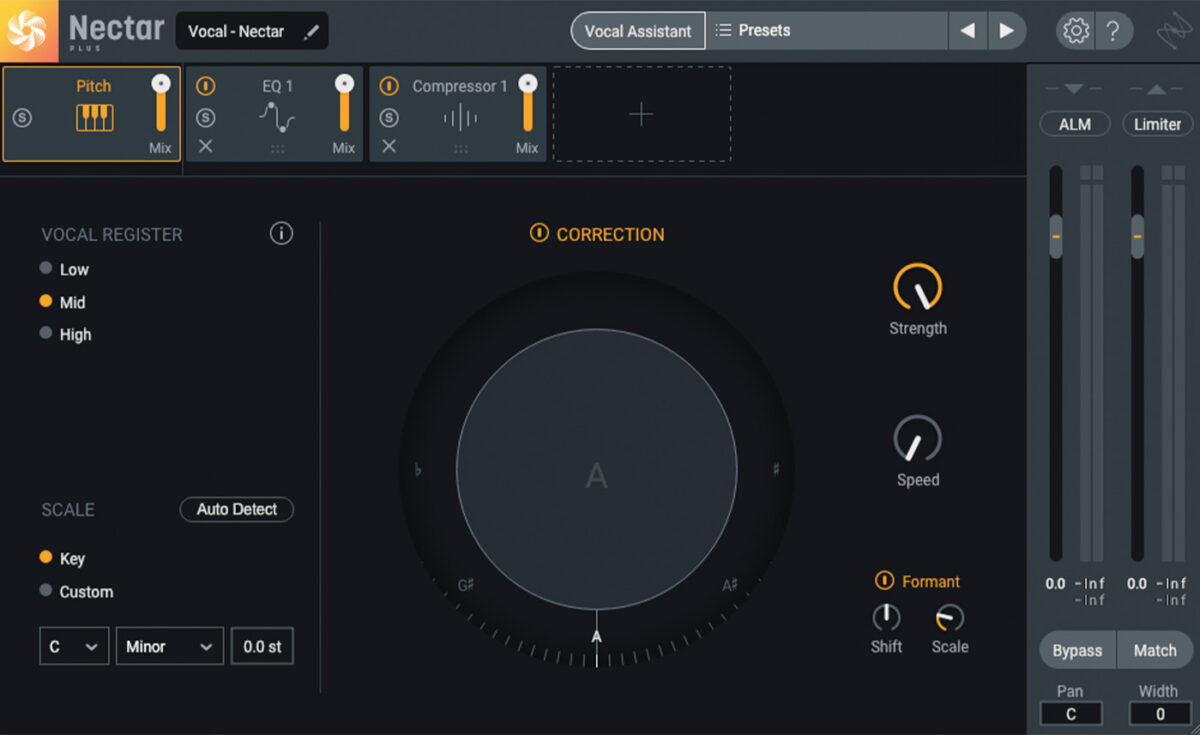
Task: Open the scale type dropdown showing Minor
Action: 170,646
